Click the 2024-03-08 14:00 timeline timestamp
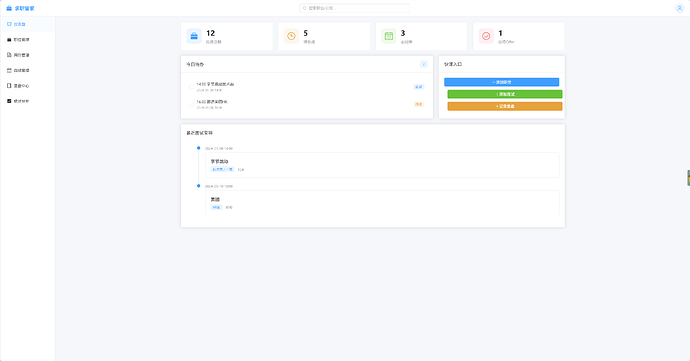Viewport: 690px width, 361px height. (x=219, y=148)
